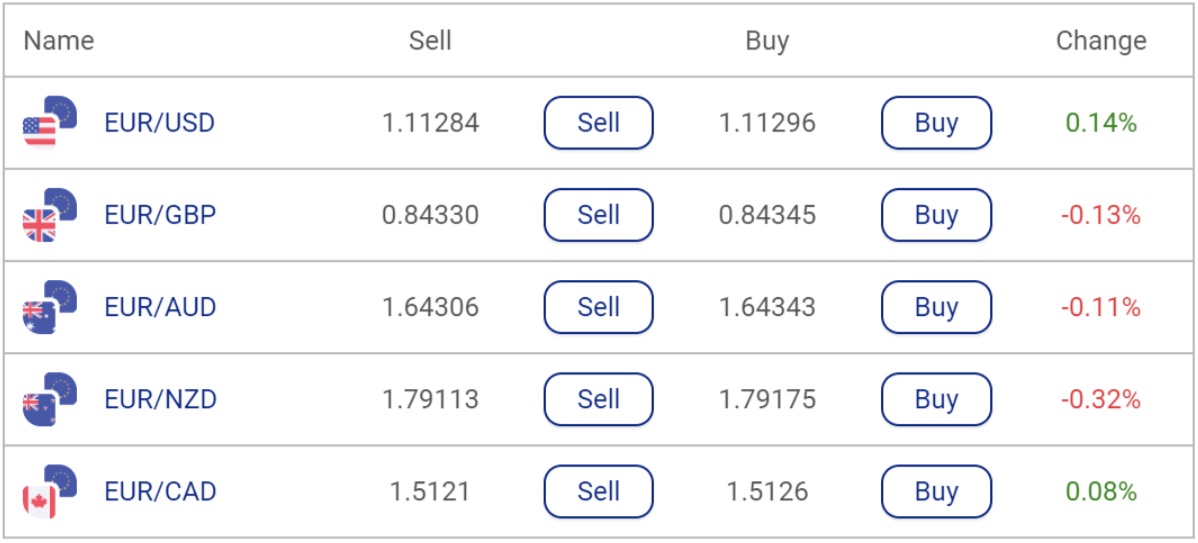Sell the EUR/AUD pair
Screen dimensions: 1198x543
click(598, 307)
